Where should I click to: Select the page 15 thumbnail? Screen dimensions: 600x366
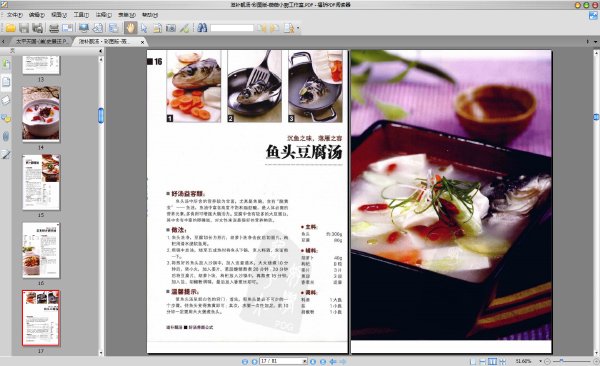(x=41, y=182)
